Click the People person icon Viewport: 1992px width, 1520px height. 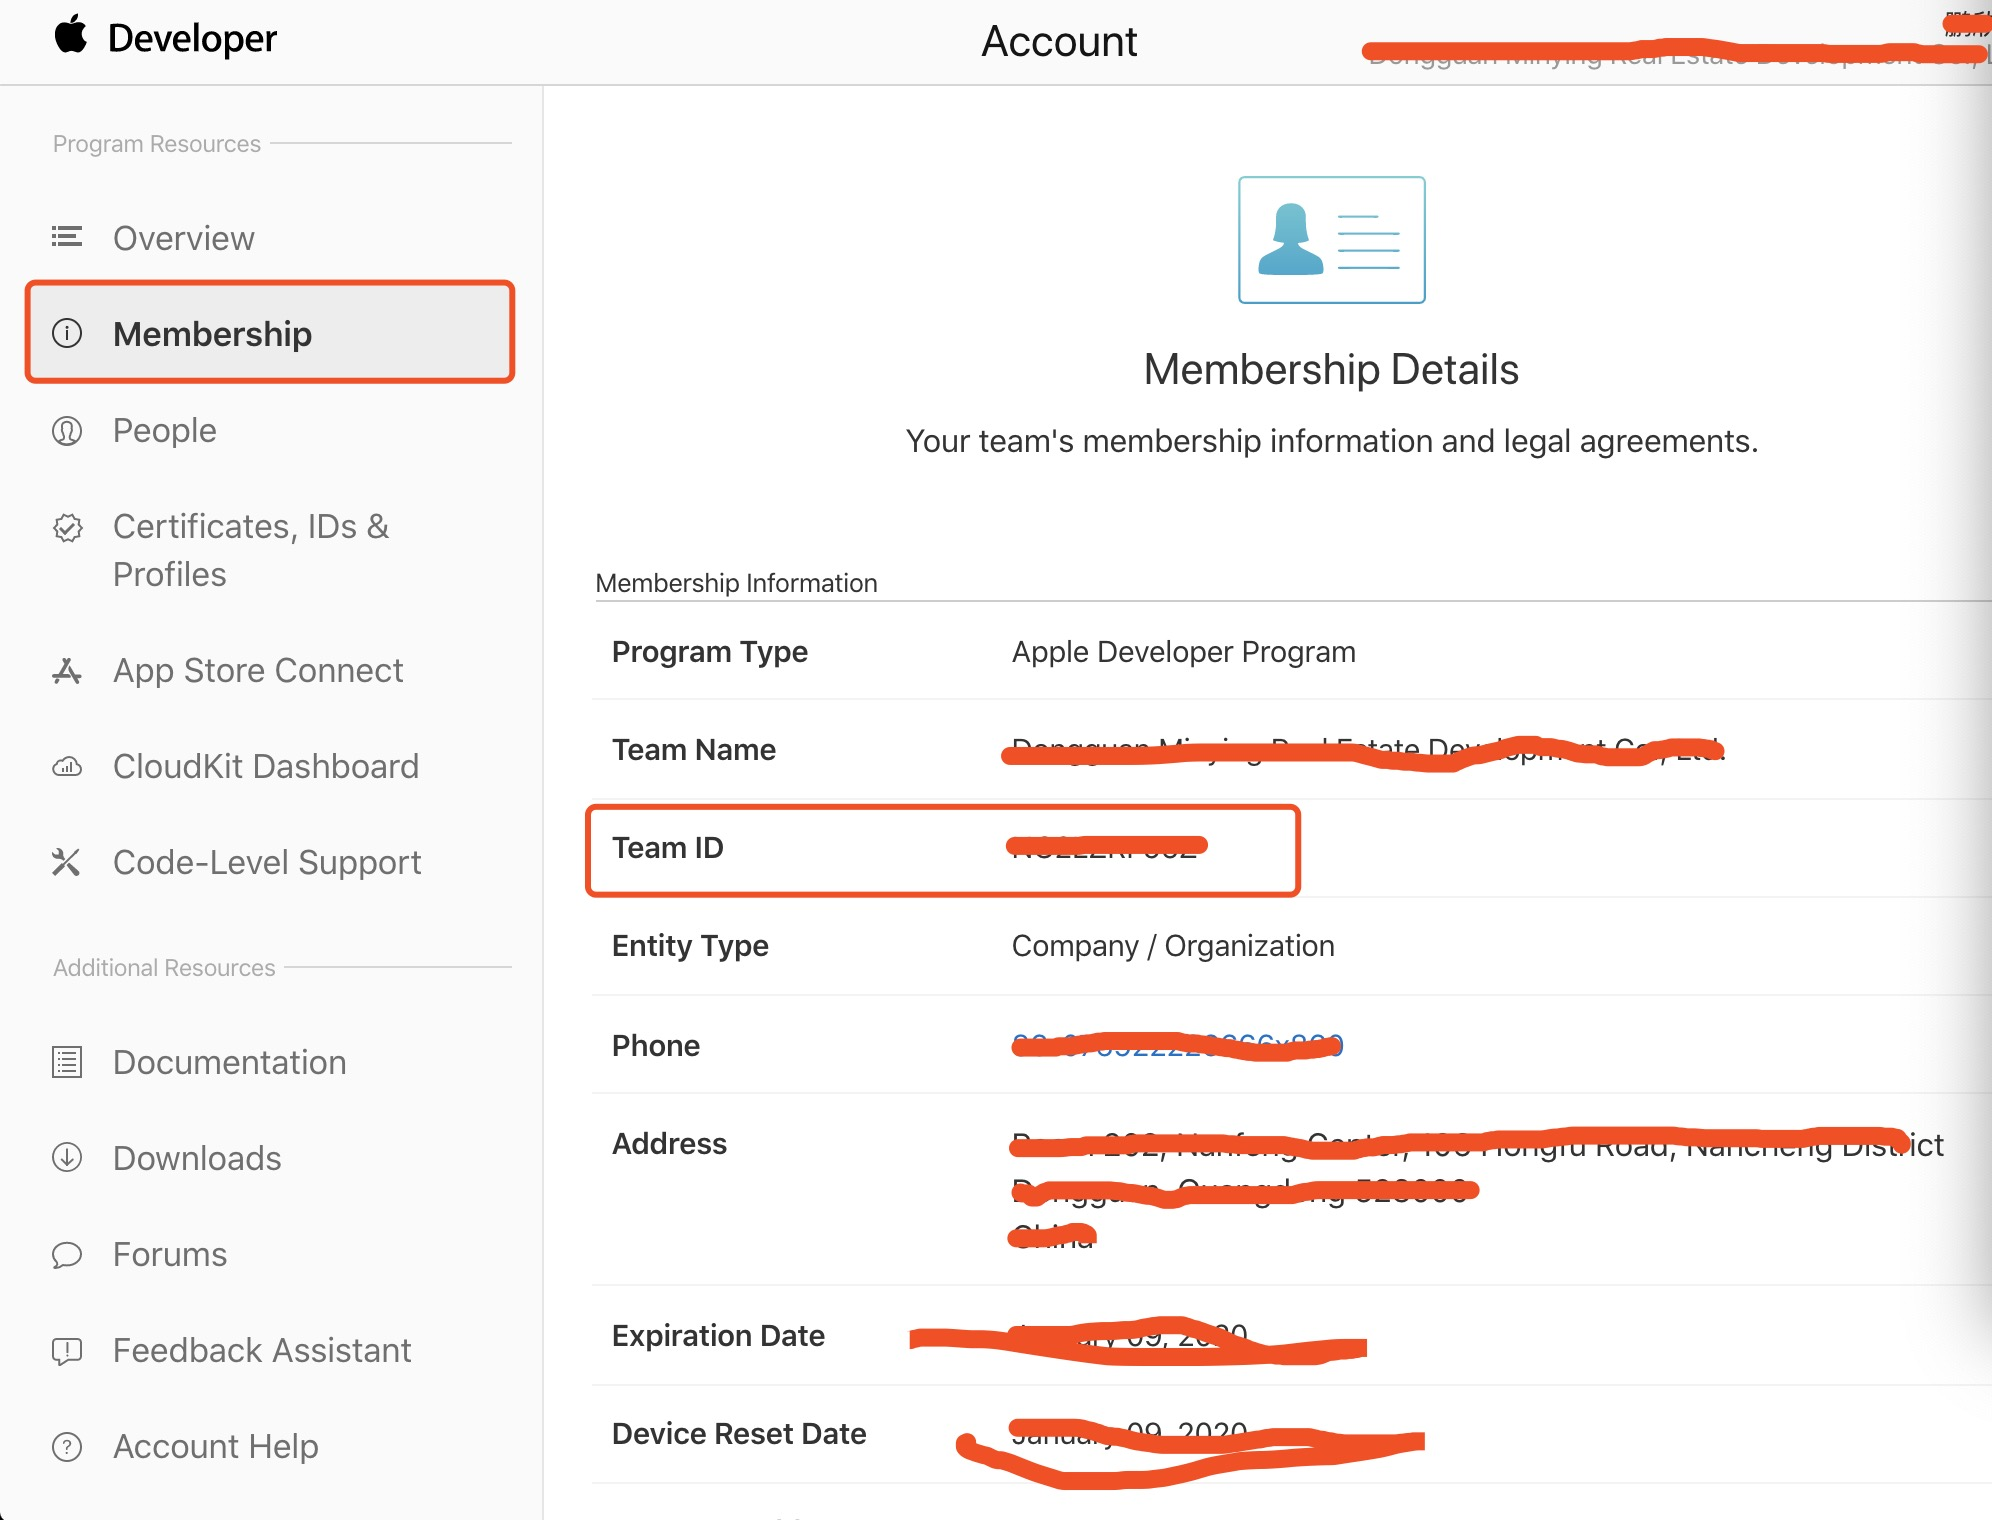click(67, 431)
